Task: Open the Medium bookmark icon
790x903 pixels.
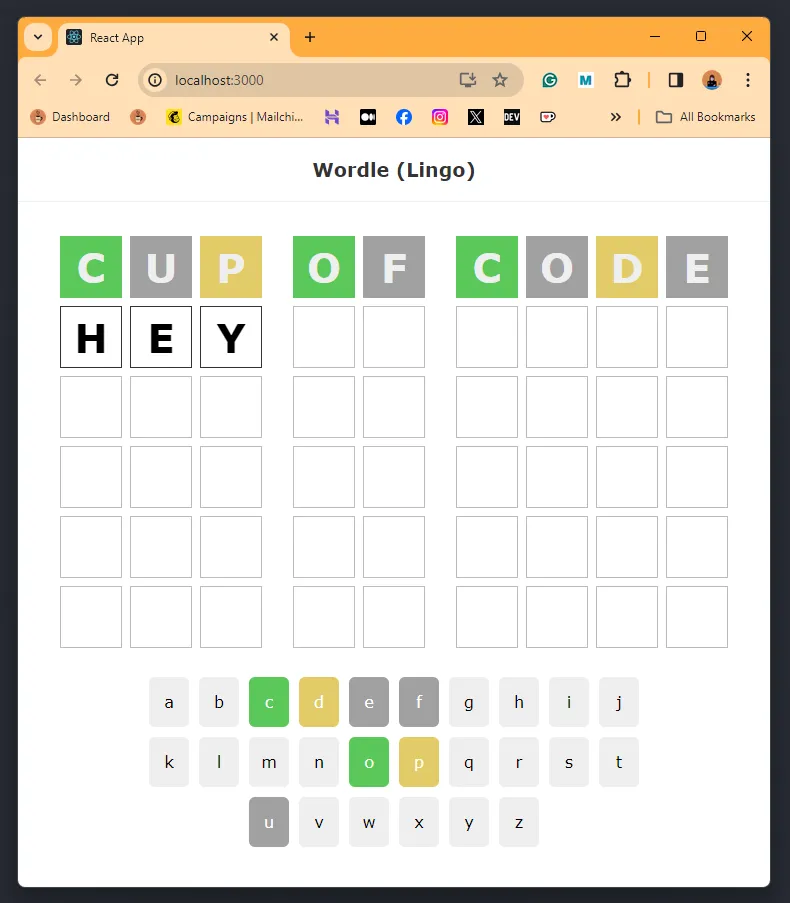Action: tap(368, 117)
